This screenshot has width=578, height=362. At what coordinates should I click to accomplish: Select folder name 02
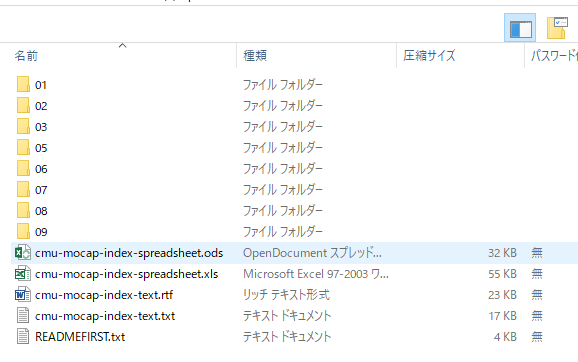click(x=41, y=106)
